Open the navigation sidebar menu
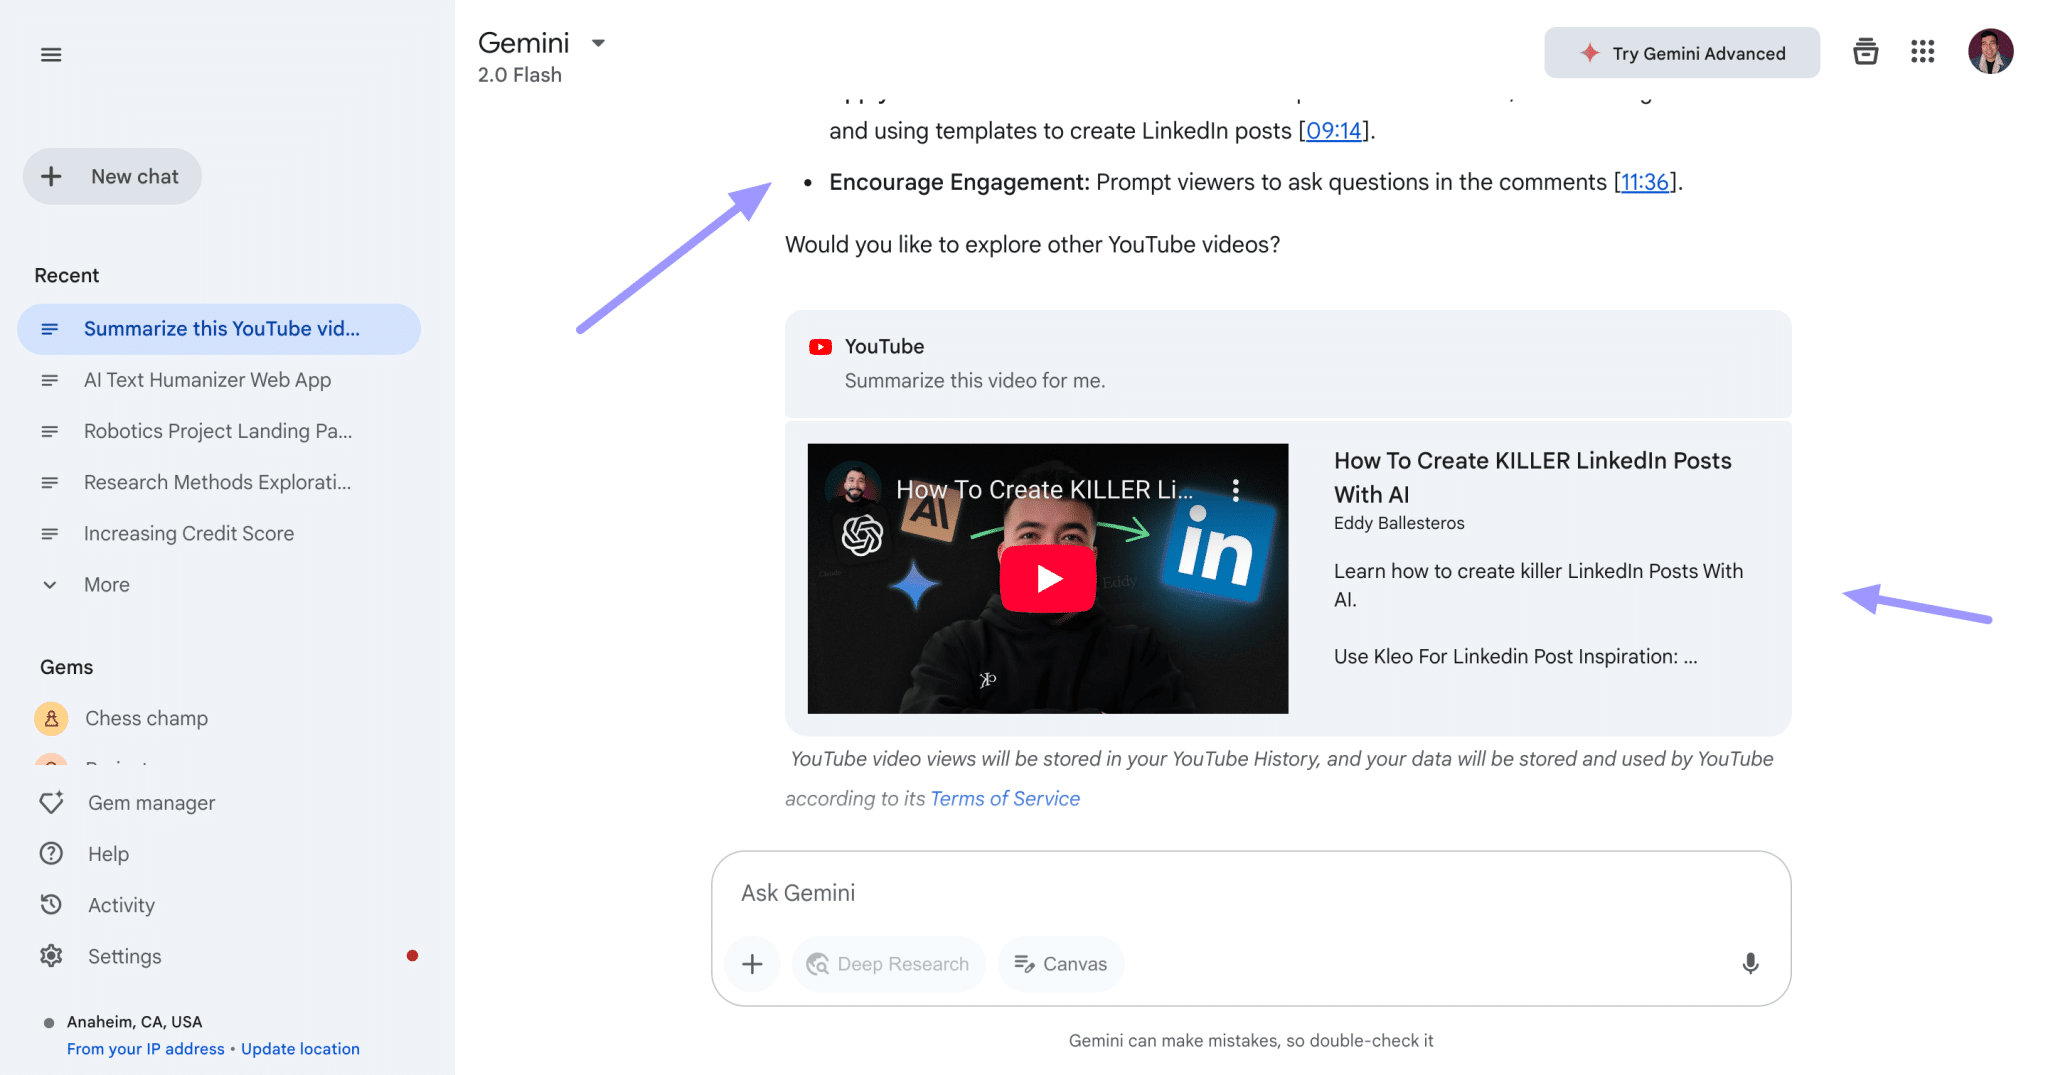This screenshot has height=1075, width=2048. (50, 54)
